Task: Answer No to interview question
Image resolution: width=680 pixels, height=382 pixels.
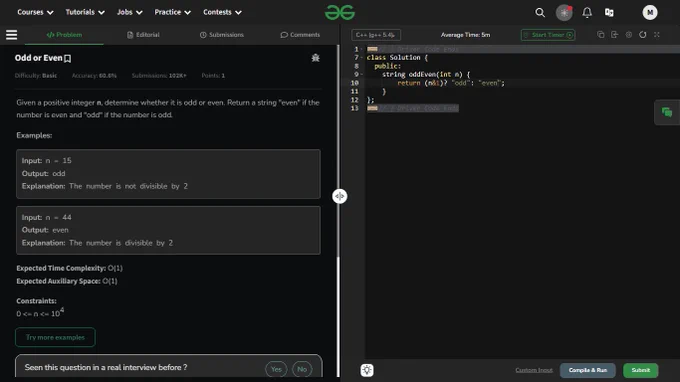Action: pyautogui.click(x=302, y=369)
